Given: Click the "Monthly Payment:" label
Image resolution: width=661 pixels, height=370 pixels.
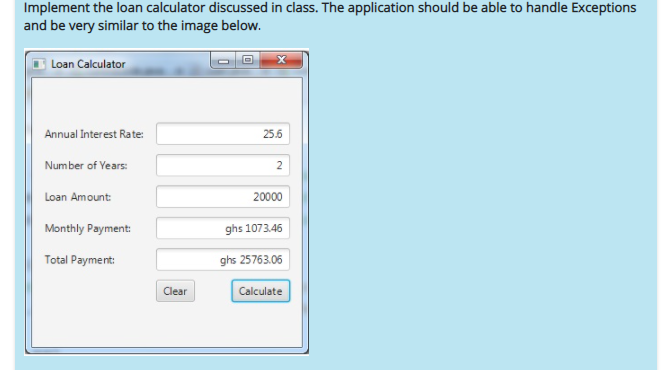Looking at the screenshot, I should [x=88, y=228].
